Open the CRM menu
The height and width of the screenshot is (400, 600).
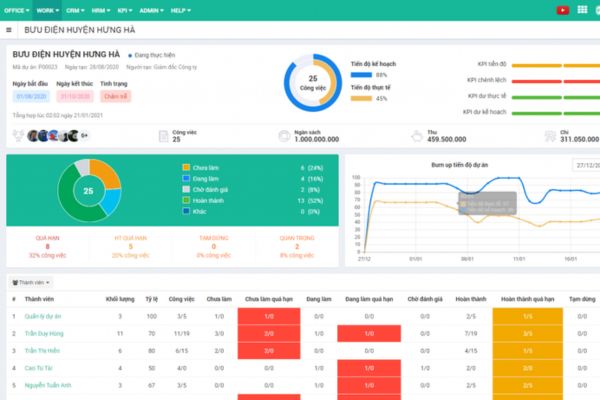pyautogui.click(x=75, y=10)
